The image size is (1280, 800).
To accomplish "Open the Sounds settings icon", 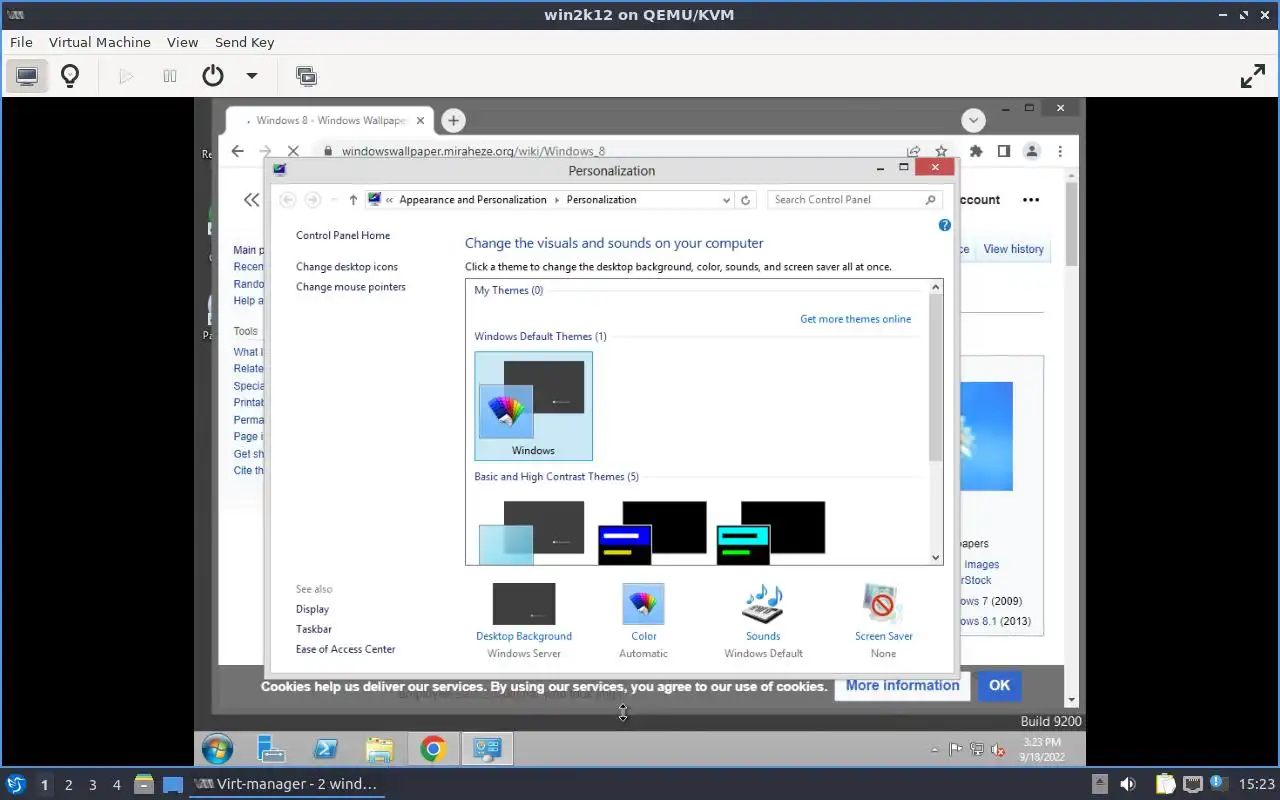I will pyautogui.click(x=763, y=604).
